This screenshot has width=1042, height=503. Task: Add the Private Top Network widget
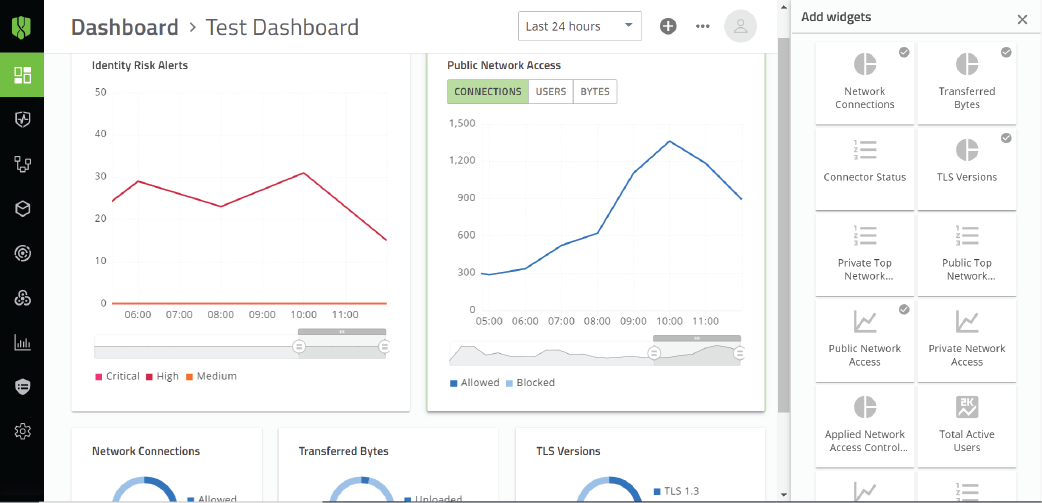pyautogui.click(x=865, y=254)
